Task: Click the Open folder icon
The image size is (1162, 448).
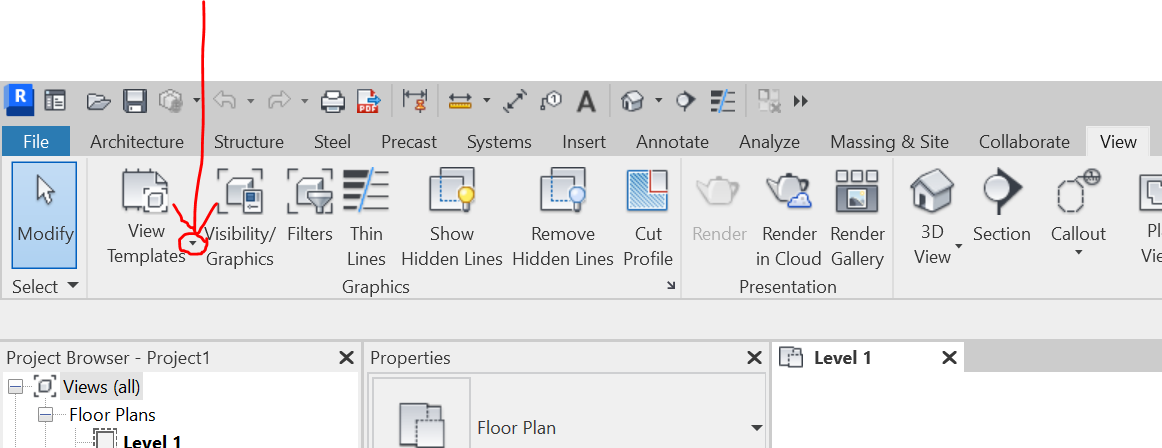Action: click(99, 101)
